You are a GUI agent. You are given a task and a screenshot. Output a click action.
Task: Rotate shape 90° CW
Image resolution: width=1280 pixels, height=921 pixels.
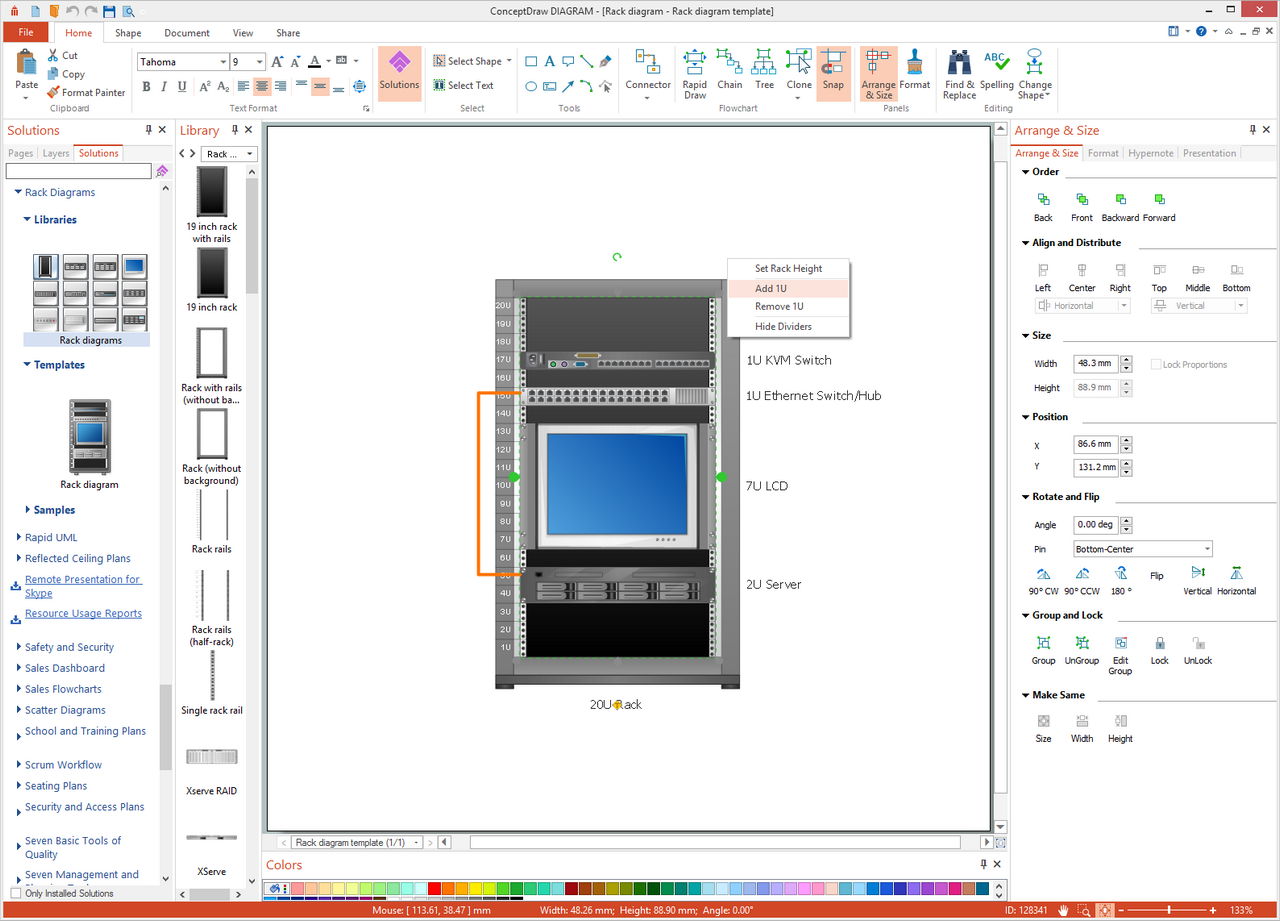tap(1044, 574)
